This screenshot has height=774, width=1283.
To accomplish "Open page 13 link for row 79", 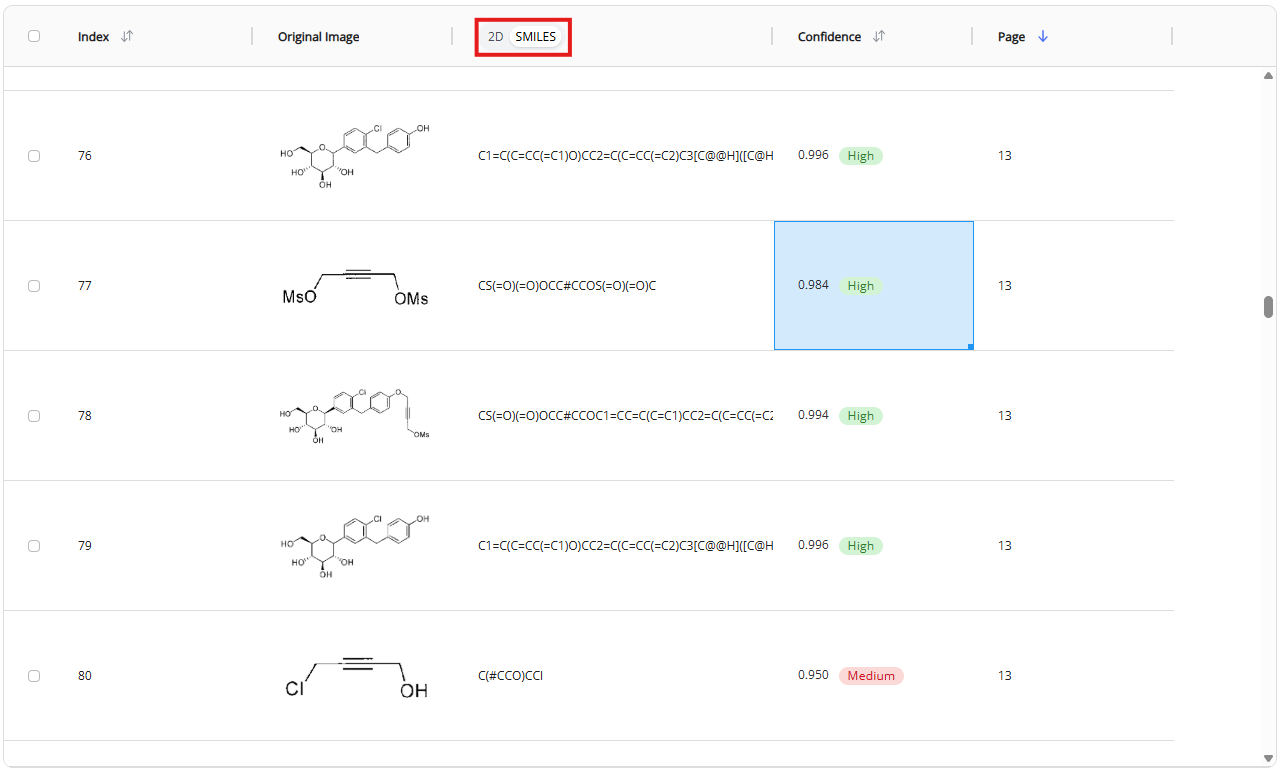I will coord(1004,546).
